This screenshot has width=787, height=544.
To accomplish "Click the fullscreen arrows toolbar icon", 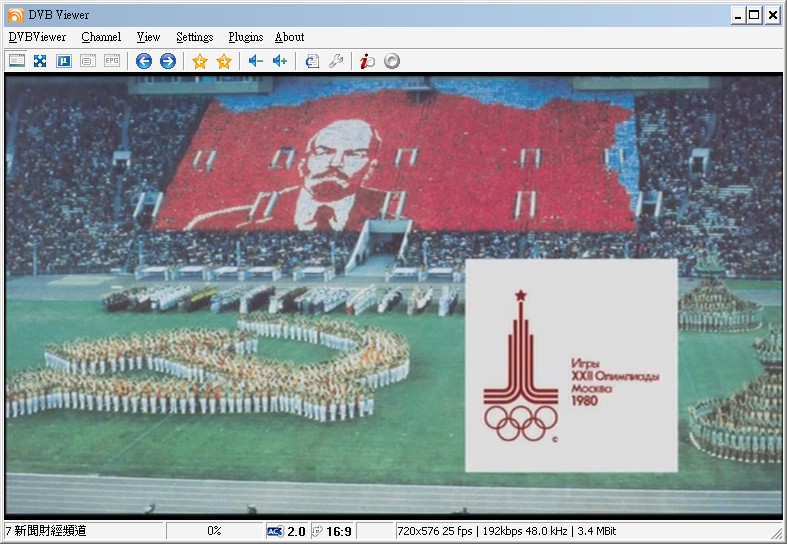I will click(40, 61).
